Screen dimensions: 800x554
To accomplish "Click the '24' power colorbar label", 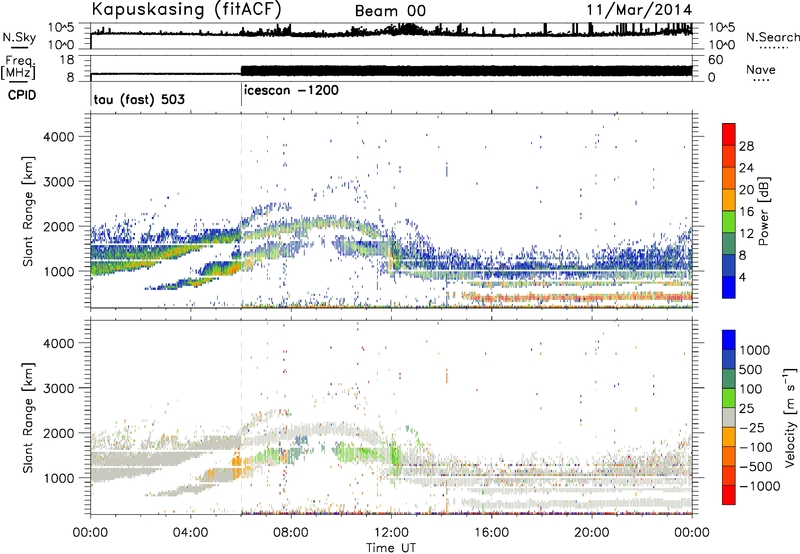I will click(x=746, y=168).
